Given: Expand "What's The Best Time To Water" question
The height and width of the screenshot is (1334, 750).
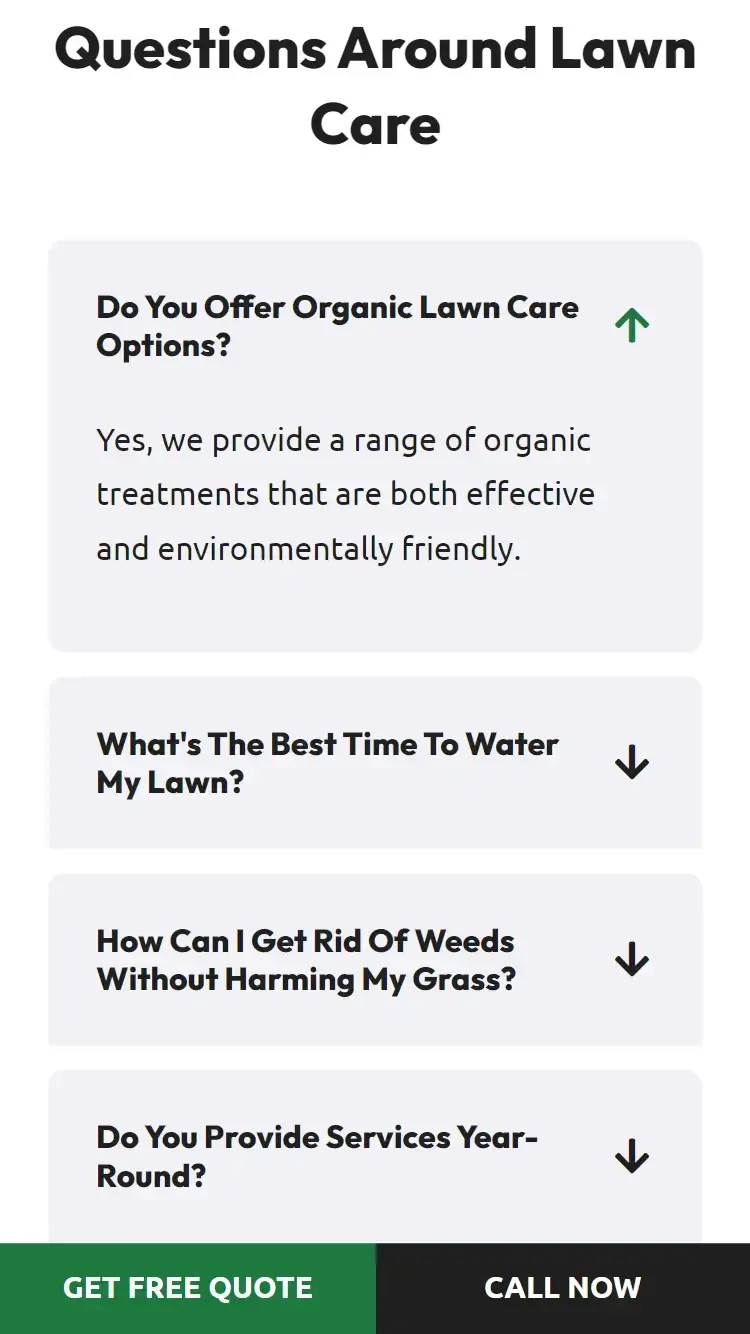Looking at the screenshot, I should pyautogui.click(x=327, y=744).
